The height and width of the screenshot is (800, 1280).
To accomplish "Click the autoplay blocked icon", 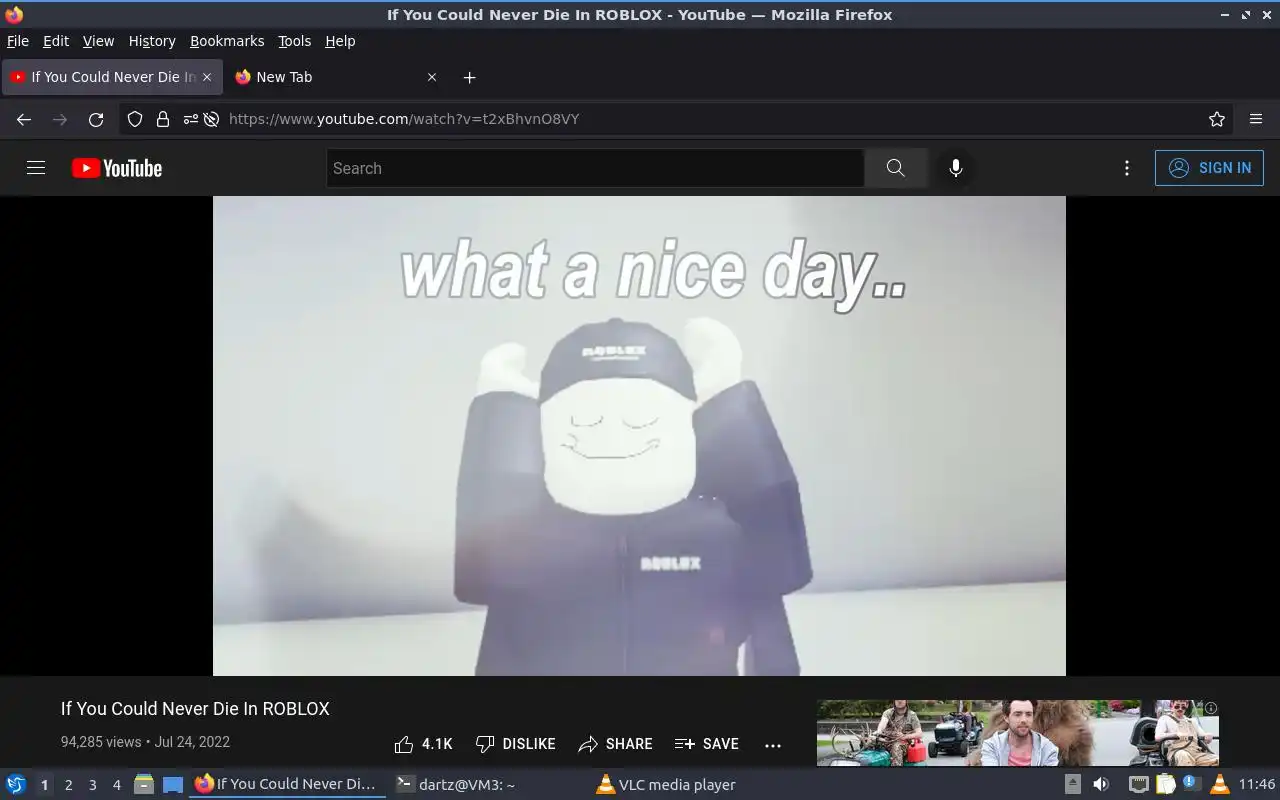I will (x=211, y=119).
